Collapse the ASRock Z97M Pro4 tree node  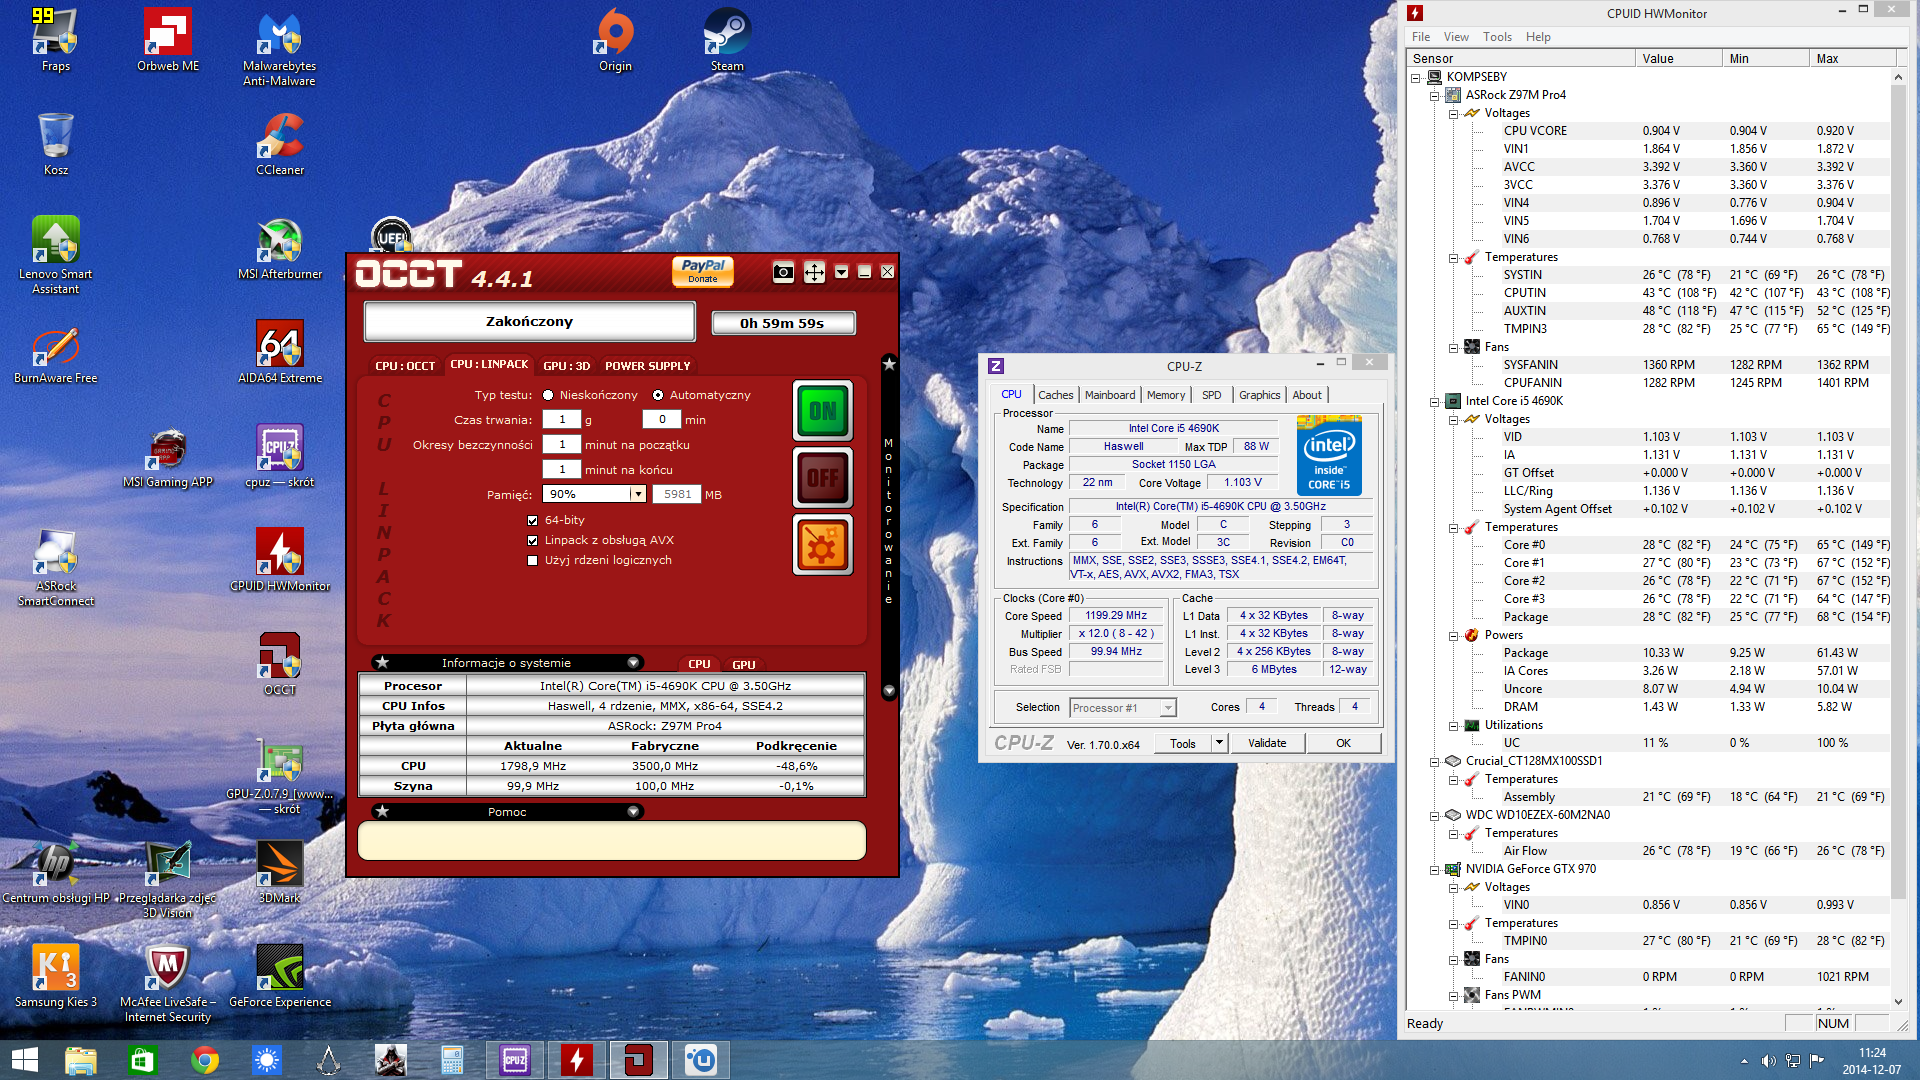click(x=1435, y=96)
